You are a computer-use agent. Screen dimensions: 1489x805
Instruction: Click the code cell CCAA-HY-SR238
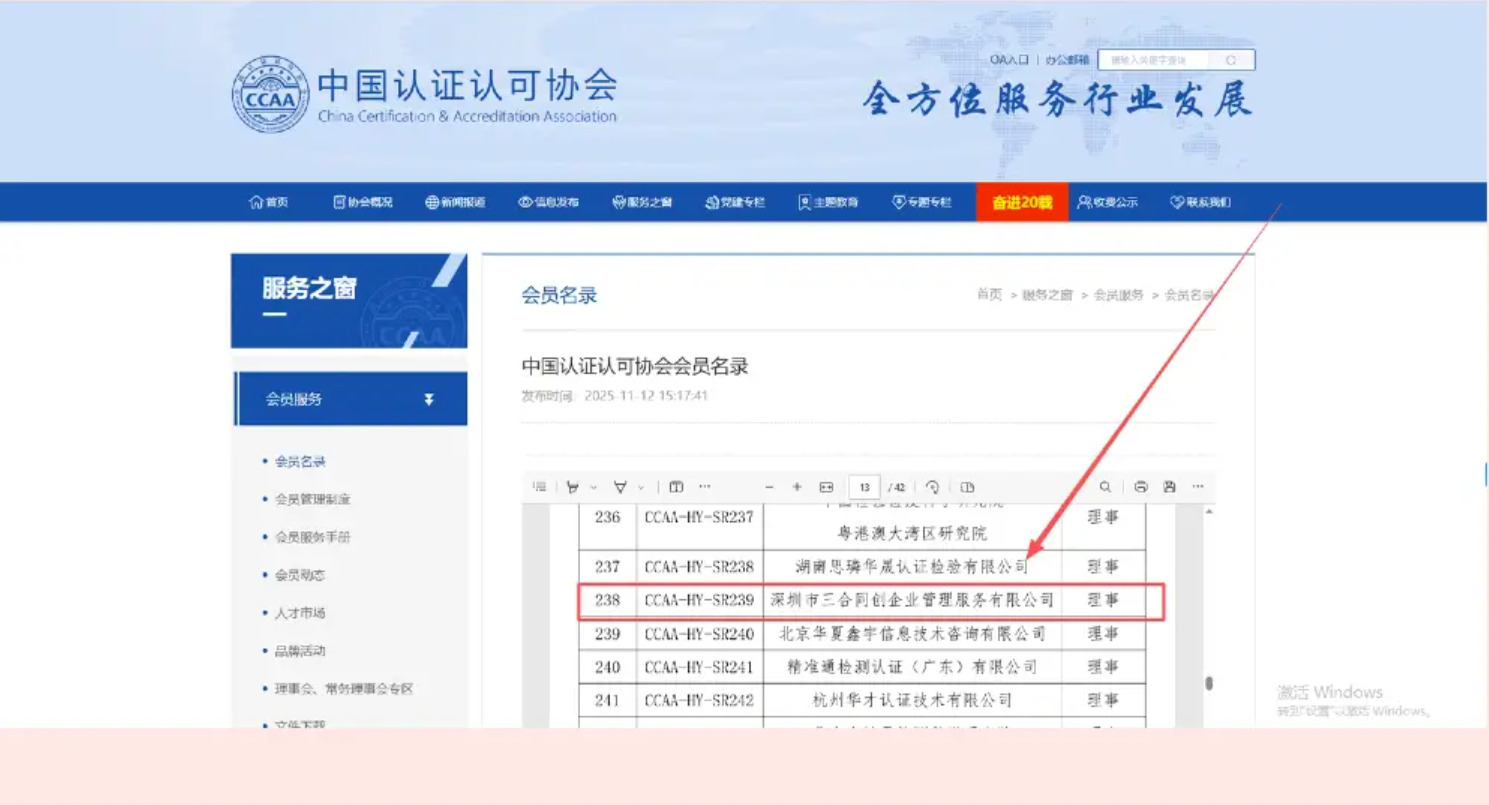[x=699, y=567]
